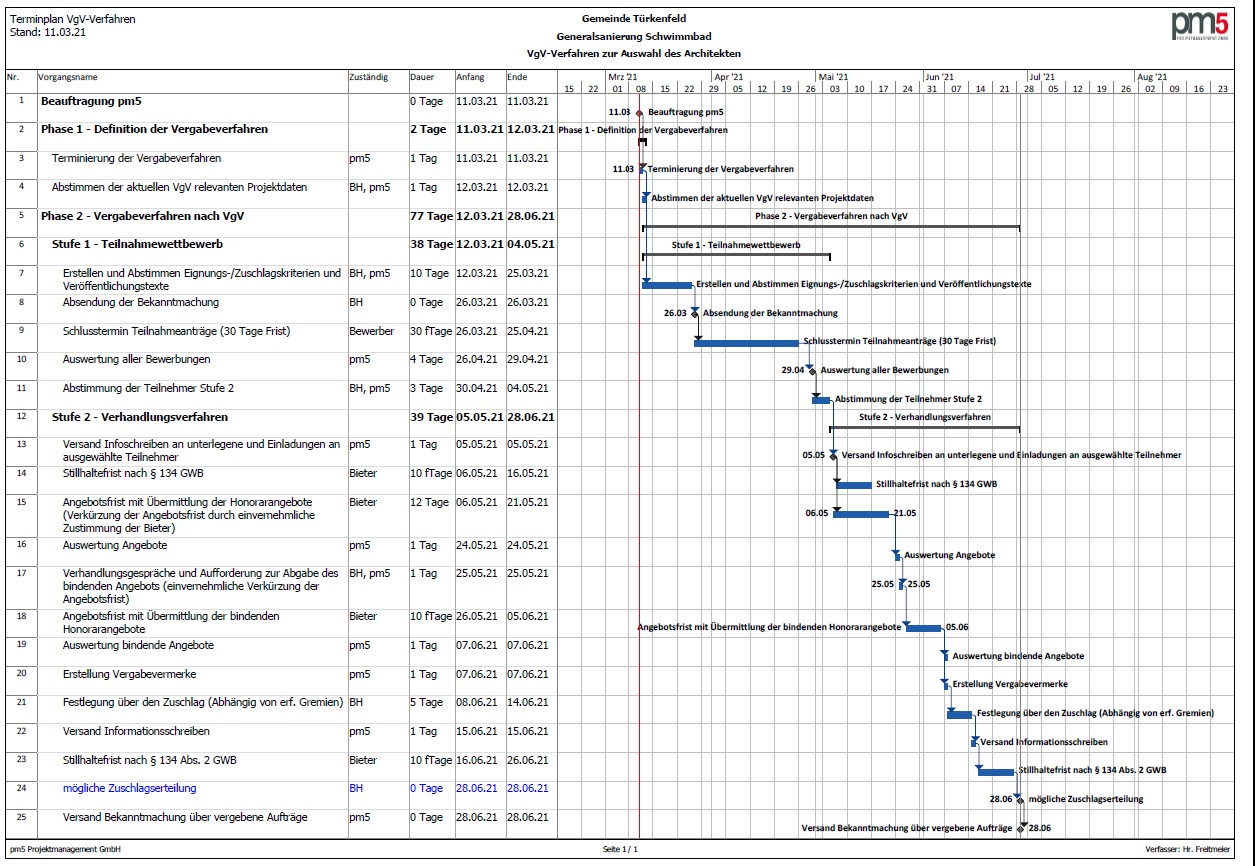
Task: Click footer text 'pm5 Projektmanagement GmbH'
Action: pos(65,849)
